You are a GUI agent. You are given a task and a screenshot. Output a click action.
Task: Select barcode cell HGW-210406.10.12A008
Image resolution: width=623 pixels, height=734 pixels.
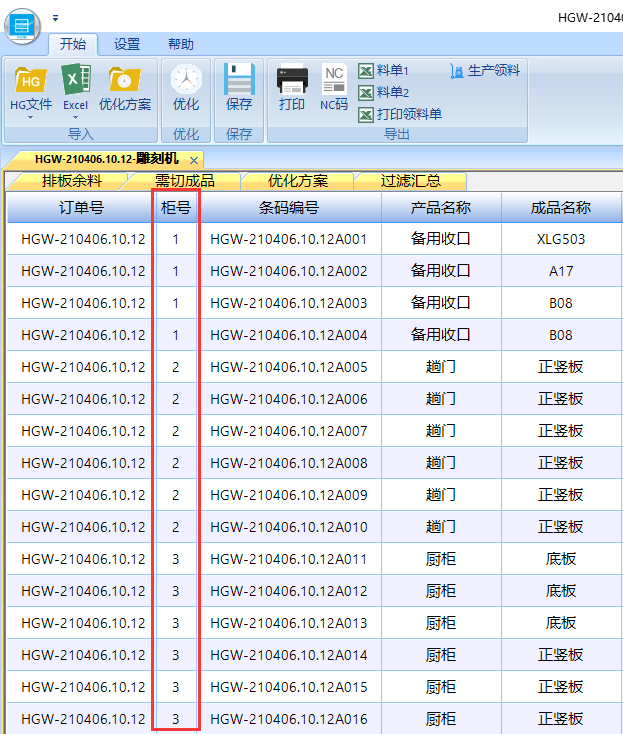click(289, 463)
